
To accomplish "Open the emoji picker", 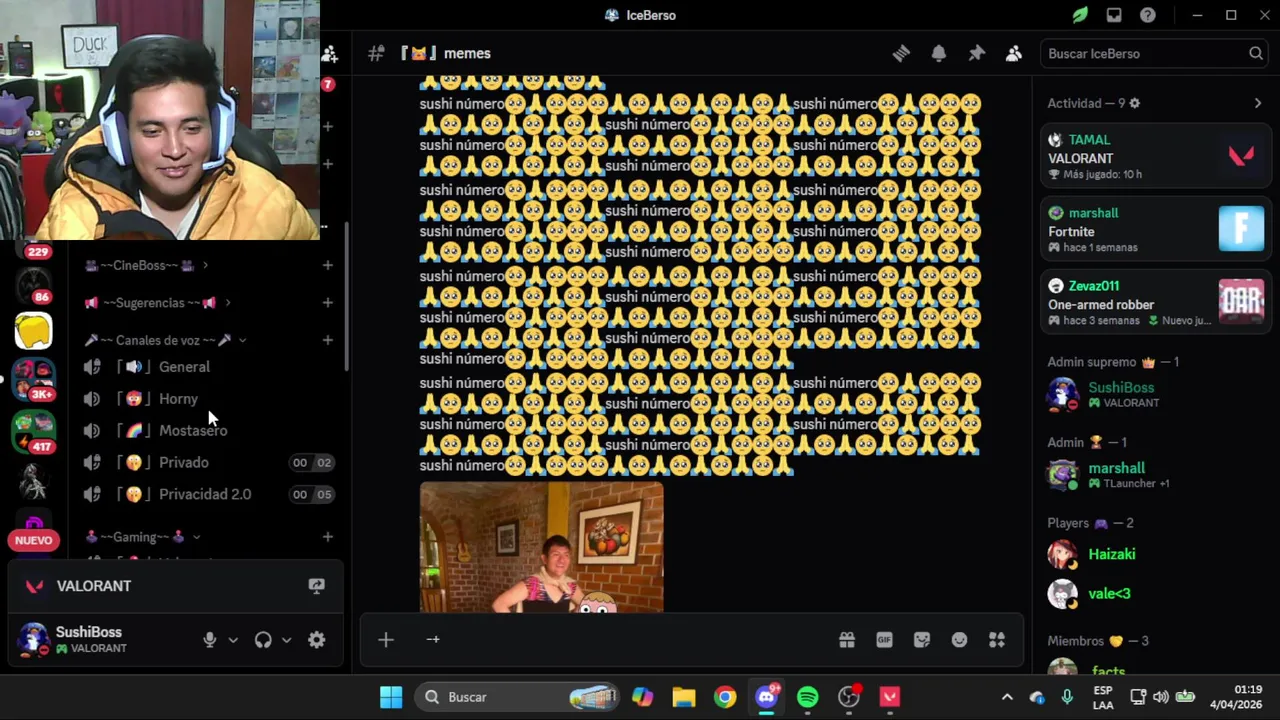I will click(x=960, y=640).
